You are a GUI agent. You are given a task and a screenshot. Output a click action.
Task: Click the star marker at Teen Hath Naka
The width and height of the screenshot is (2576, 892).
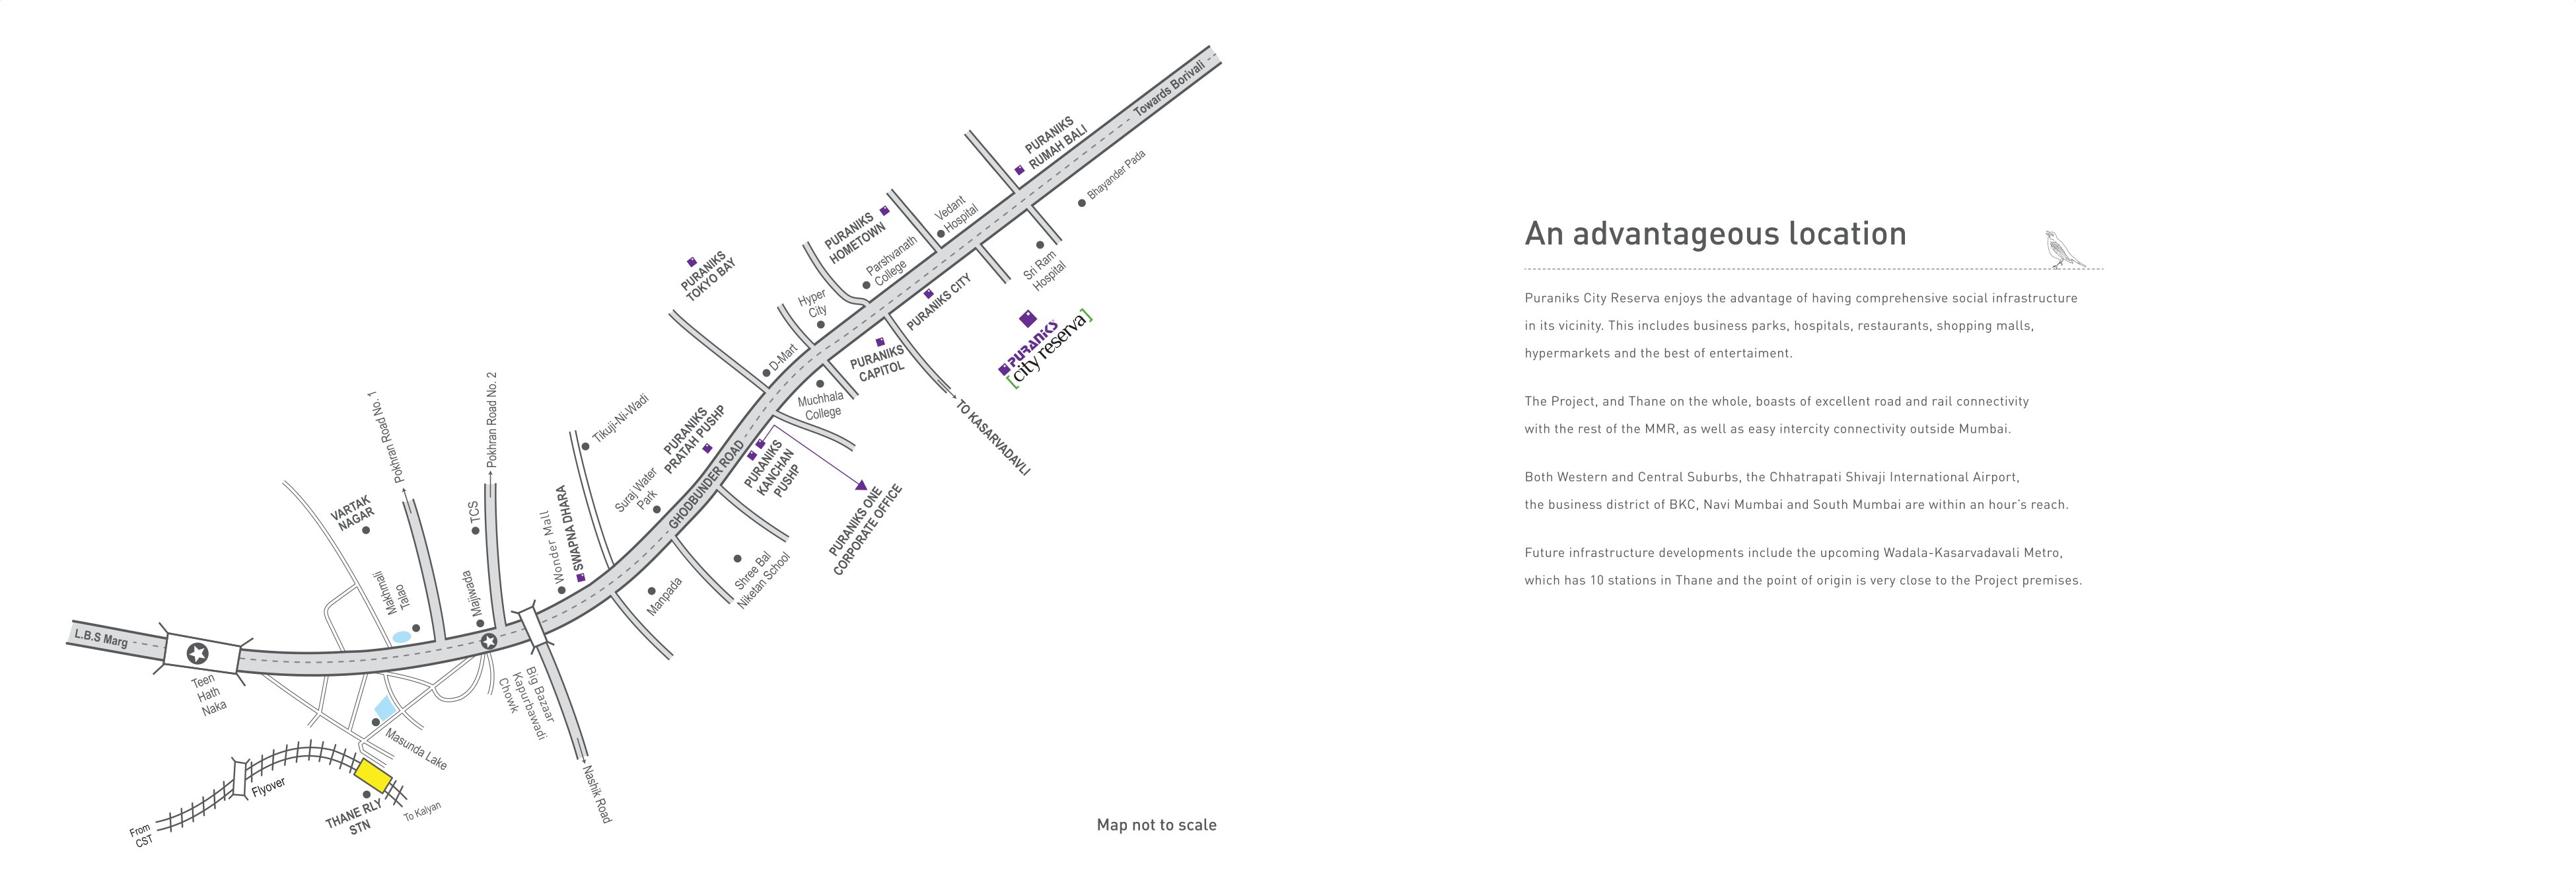(x=198, y=654)
